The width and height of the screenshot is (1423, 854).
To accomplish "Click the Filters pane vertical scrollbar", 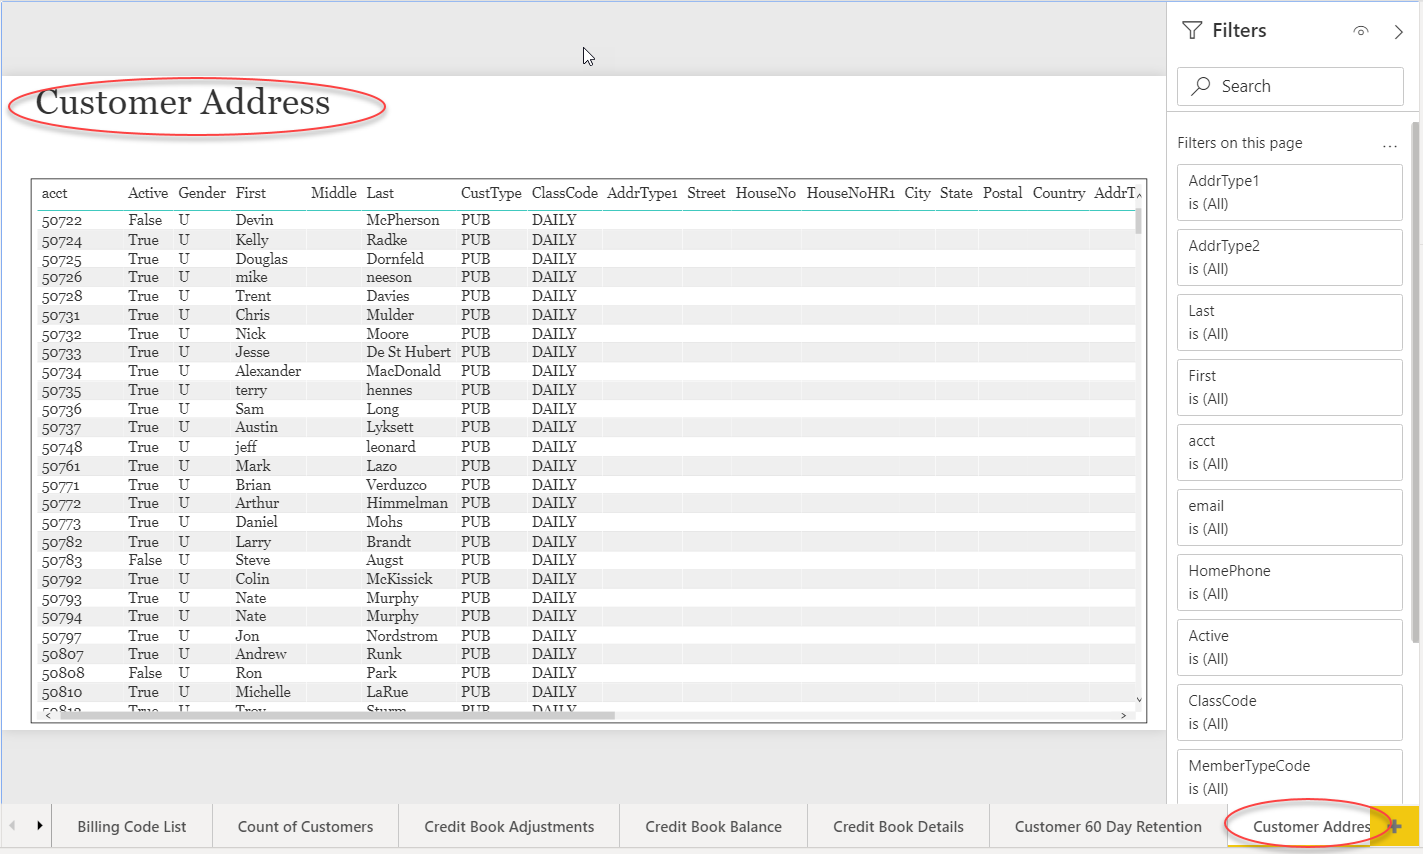I will (1415, 382).
